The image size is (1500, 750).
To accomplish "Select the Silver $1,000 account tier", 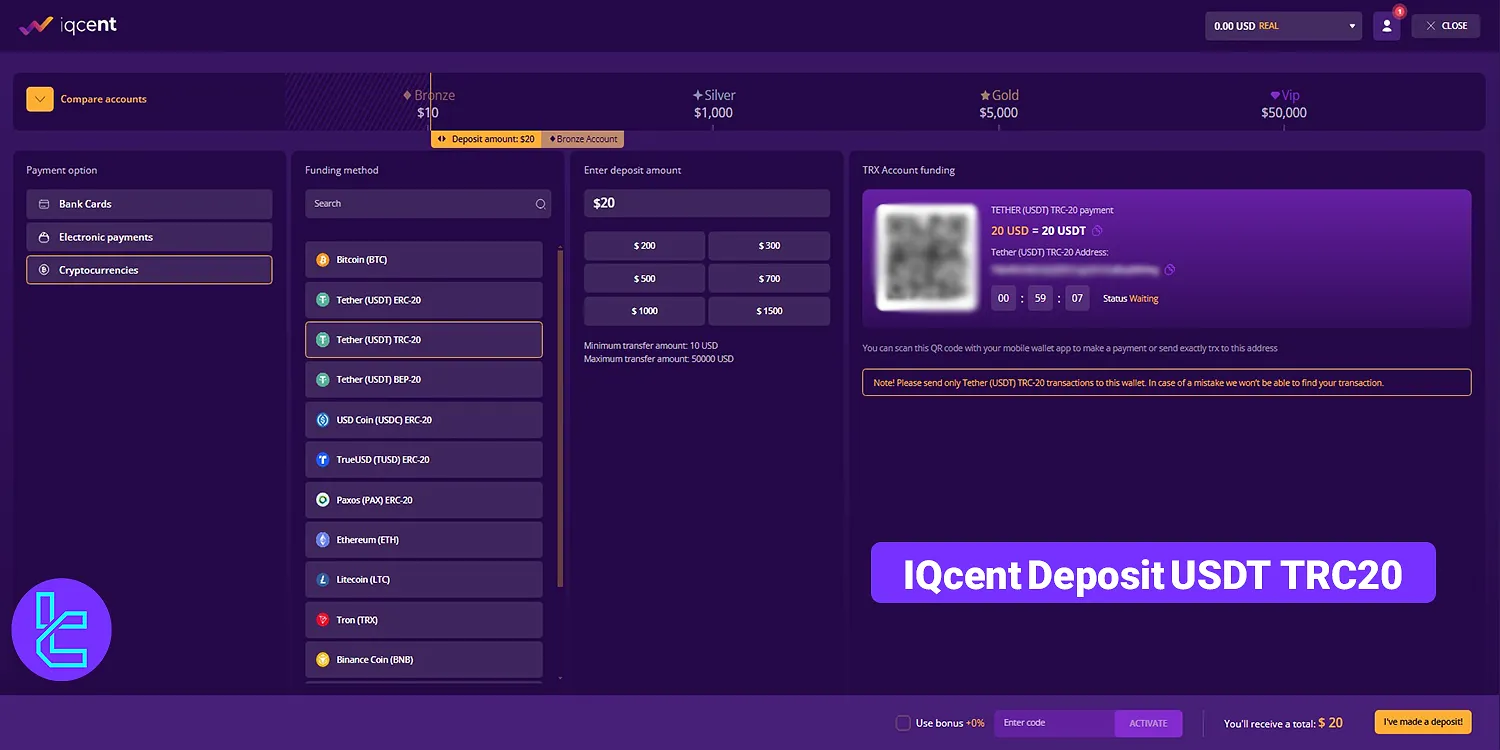I will point(714,104).
